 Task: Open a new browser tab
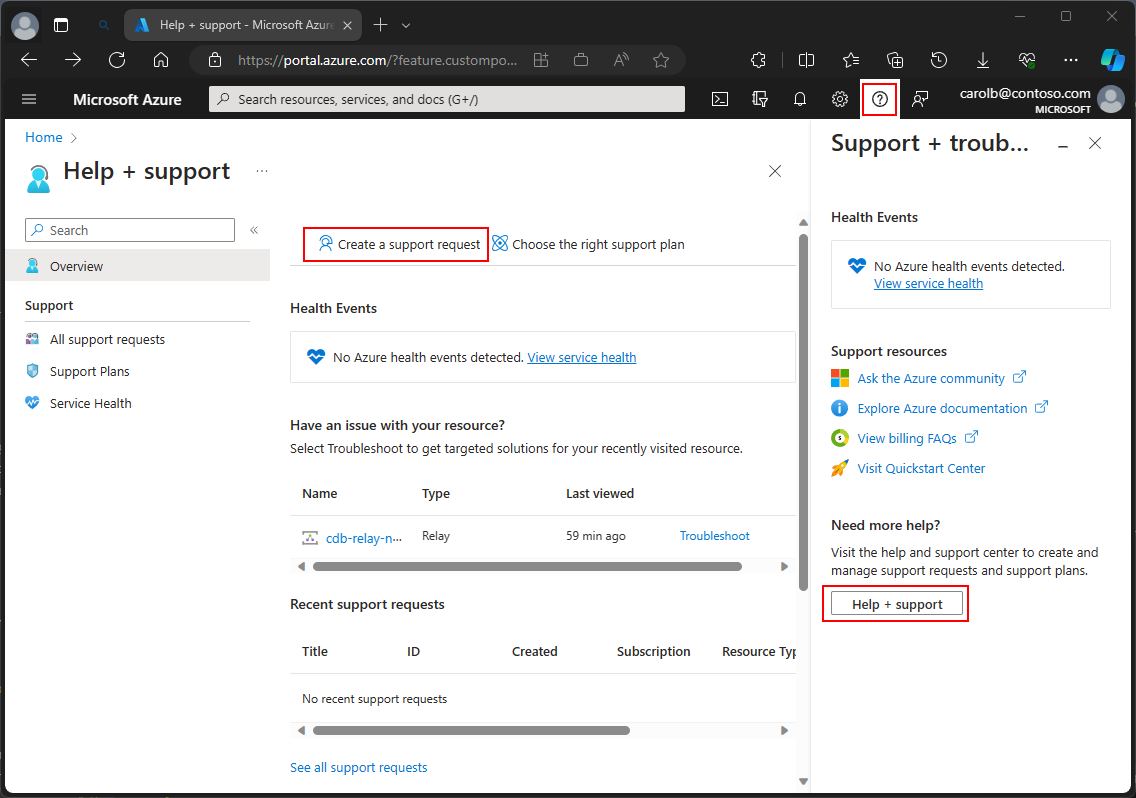pos(380,25)
